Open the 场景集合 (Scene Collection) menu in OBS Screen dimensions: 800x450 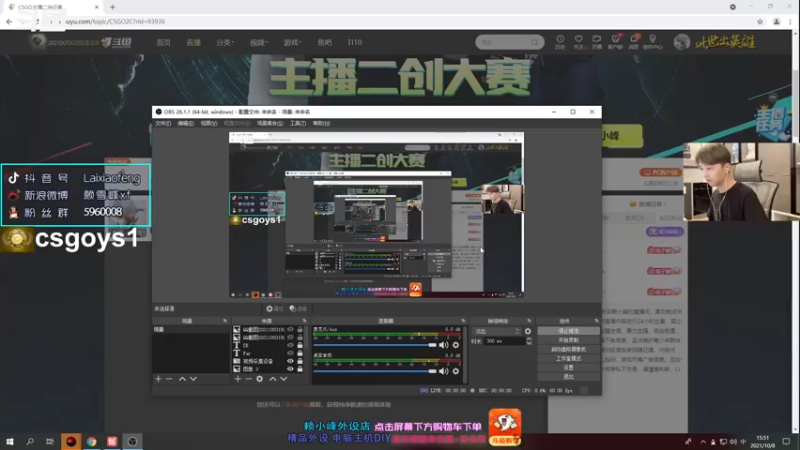(269, 123)
